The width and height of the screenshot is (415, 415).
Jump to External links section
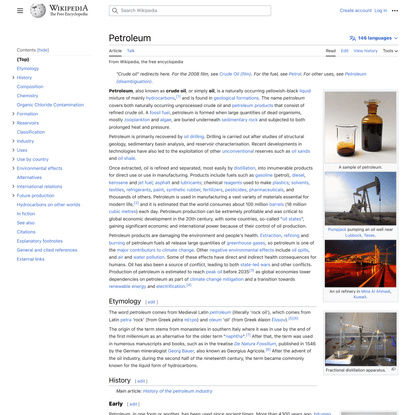click(30, 259)
